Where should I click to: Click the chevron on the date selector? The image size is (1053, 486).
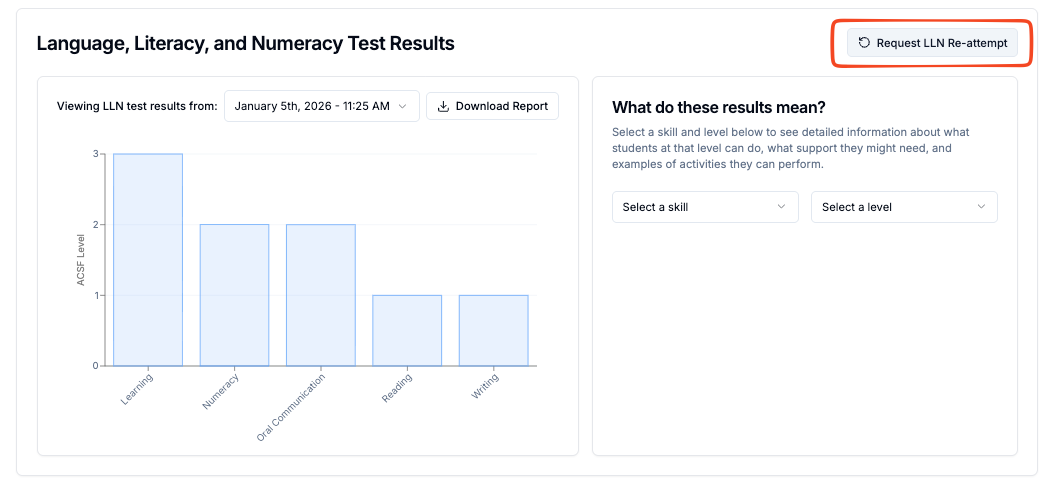tap(402, 106)
